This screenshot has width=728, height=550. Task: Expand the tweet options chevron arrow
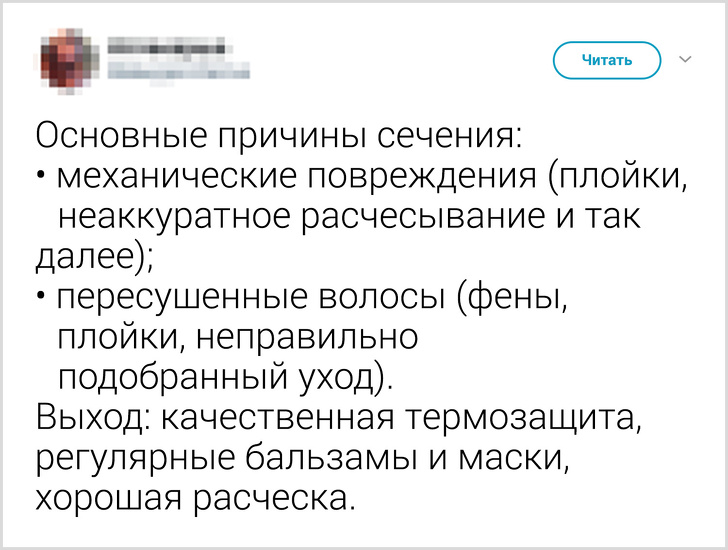pyautogui.click(x=686, y=60)
